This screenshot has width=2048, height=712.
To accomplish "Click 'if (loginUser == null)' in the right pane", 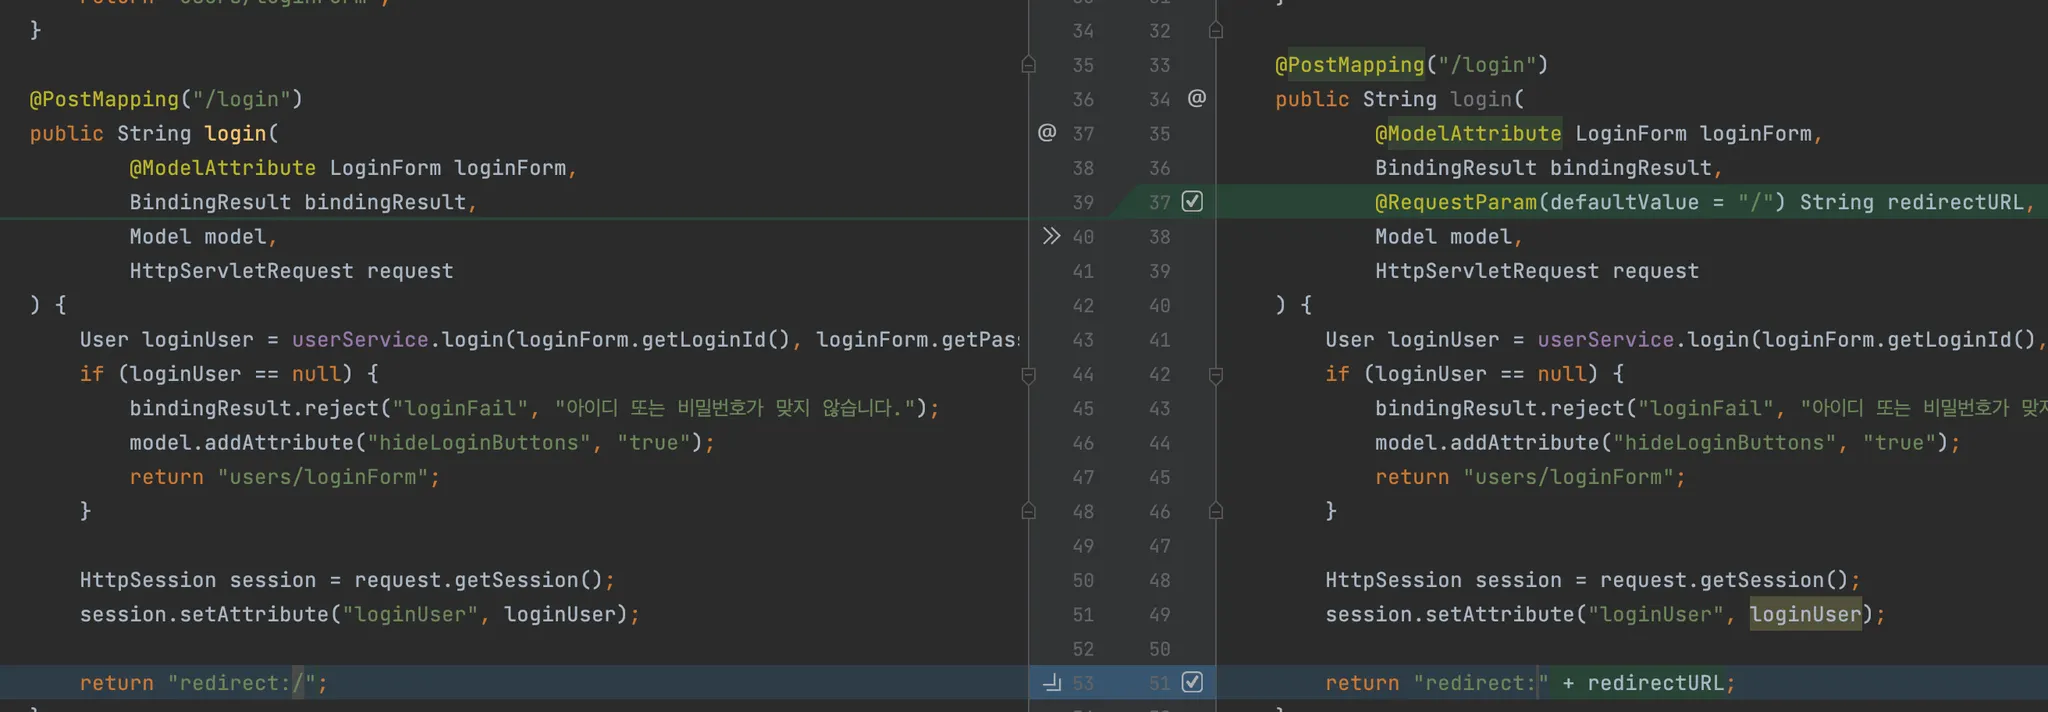I will click(1462, 374).
